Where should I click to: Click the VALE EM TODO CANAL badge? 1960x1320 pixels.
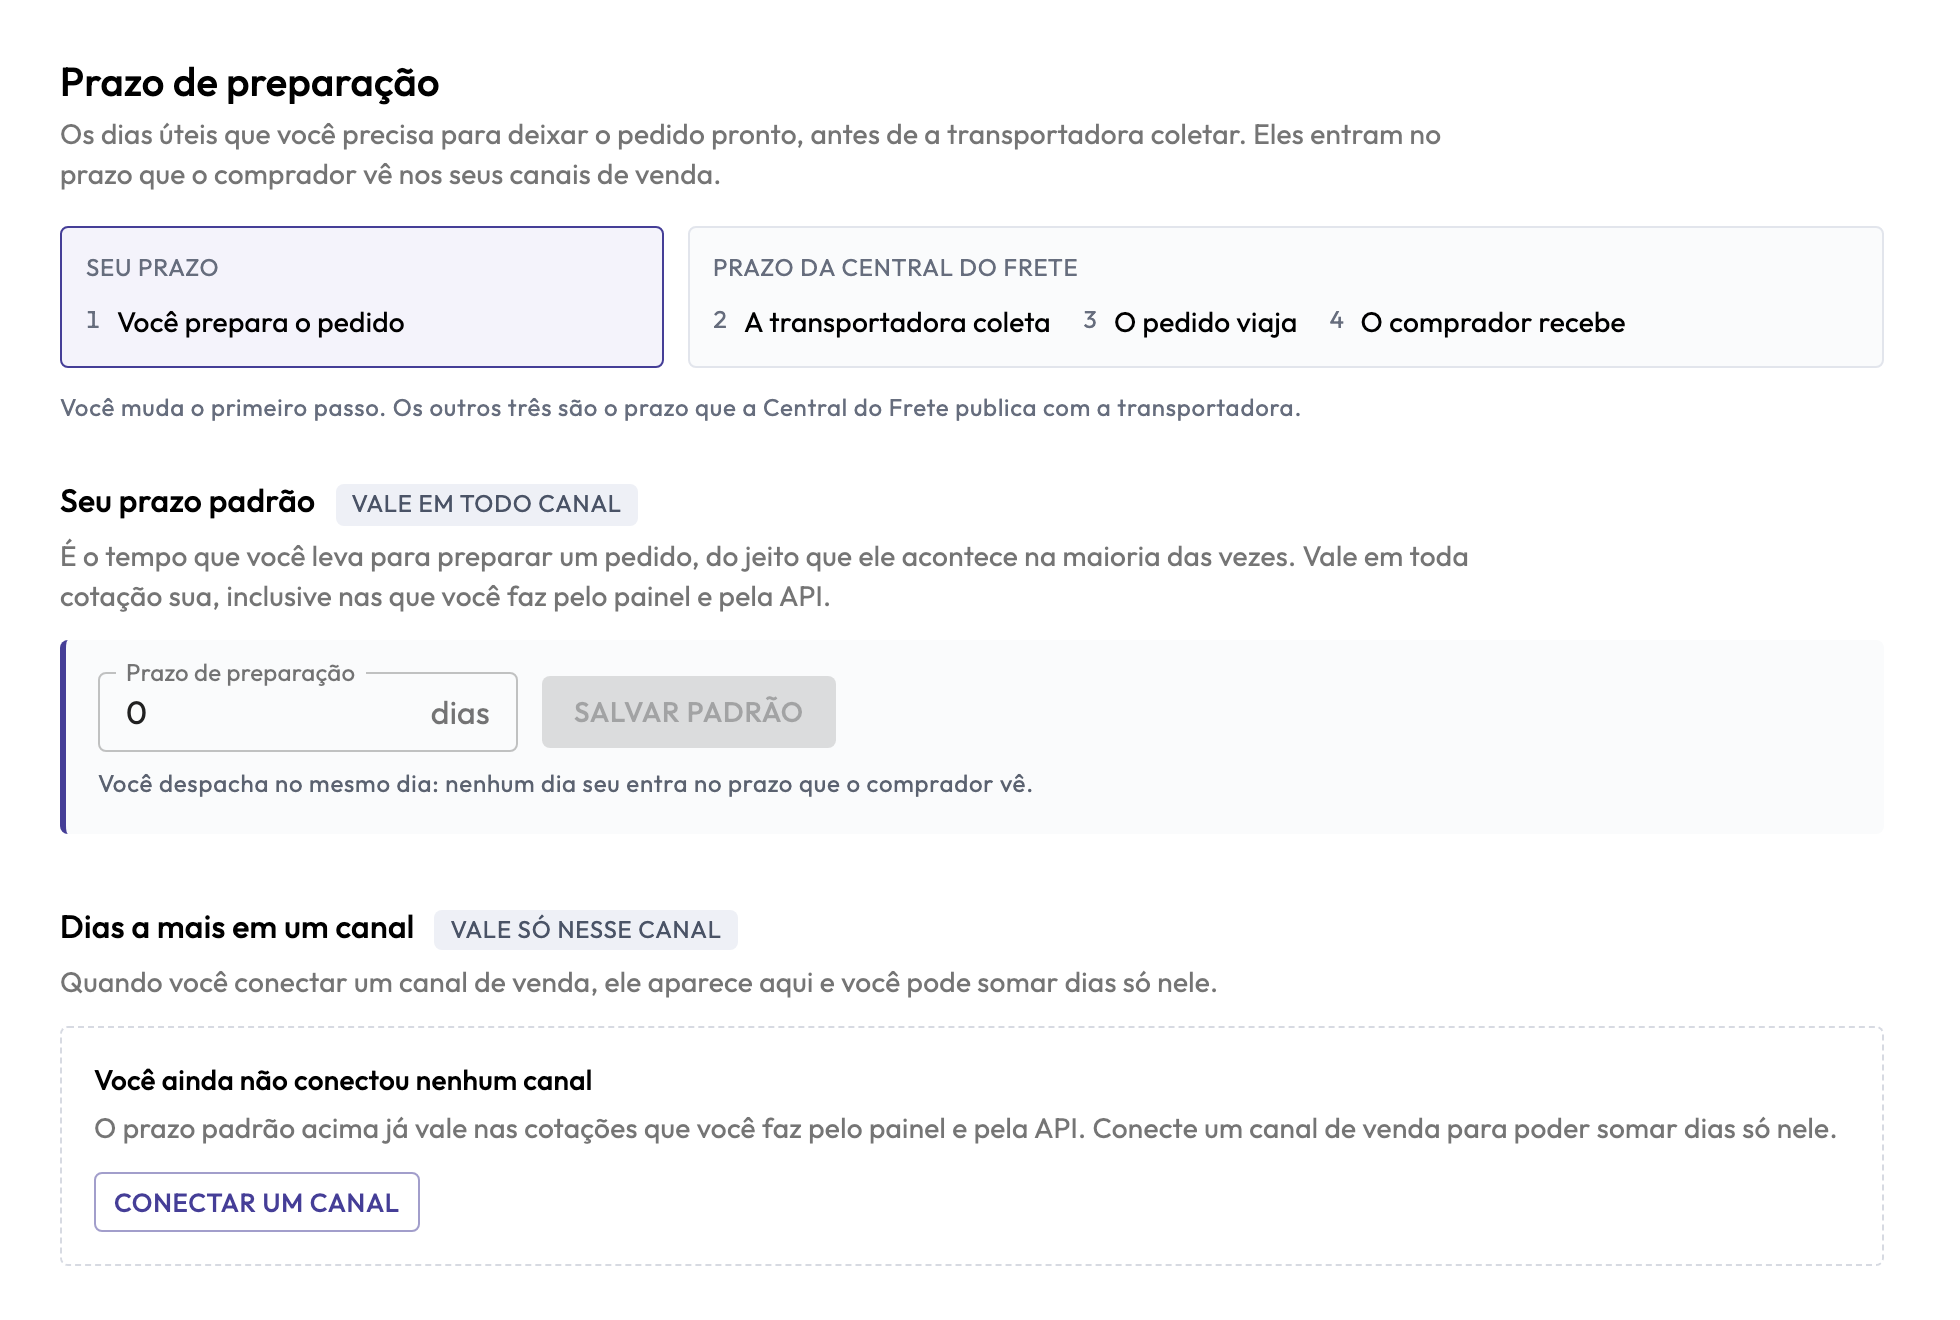coord(486,504)
